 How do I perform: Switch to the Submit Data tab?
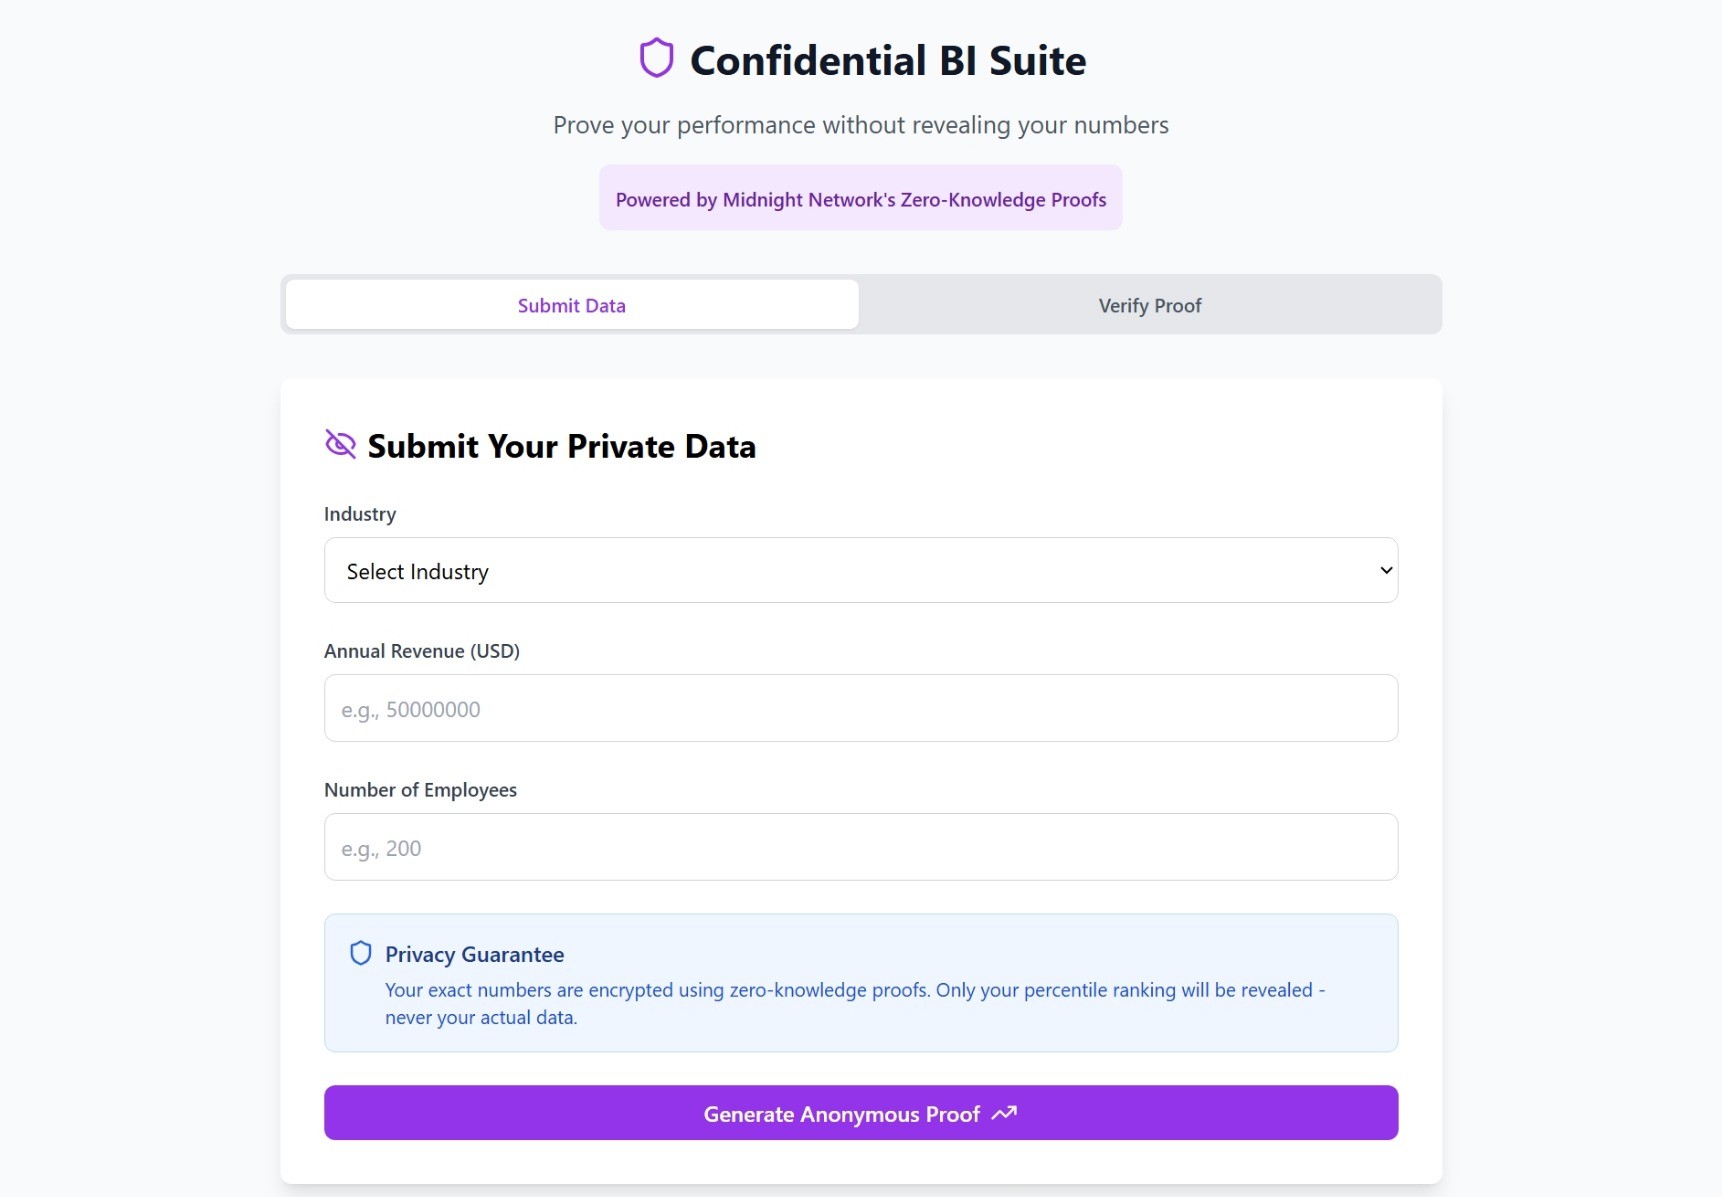(x=571, y=305)
